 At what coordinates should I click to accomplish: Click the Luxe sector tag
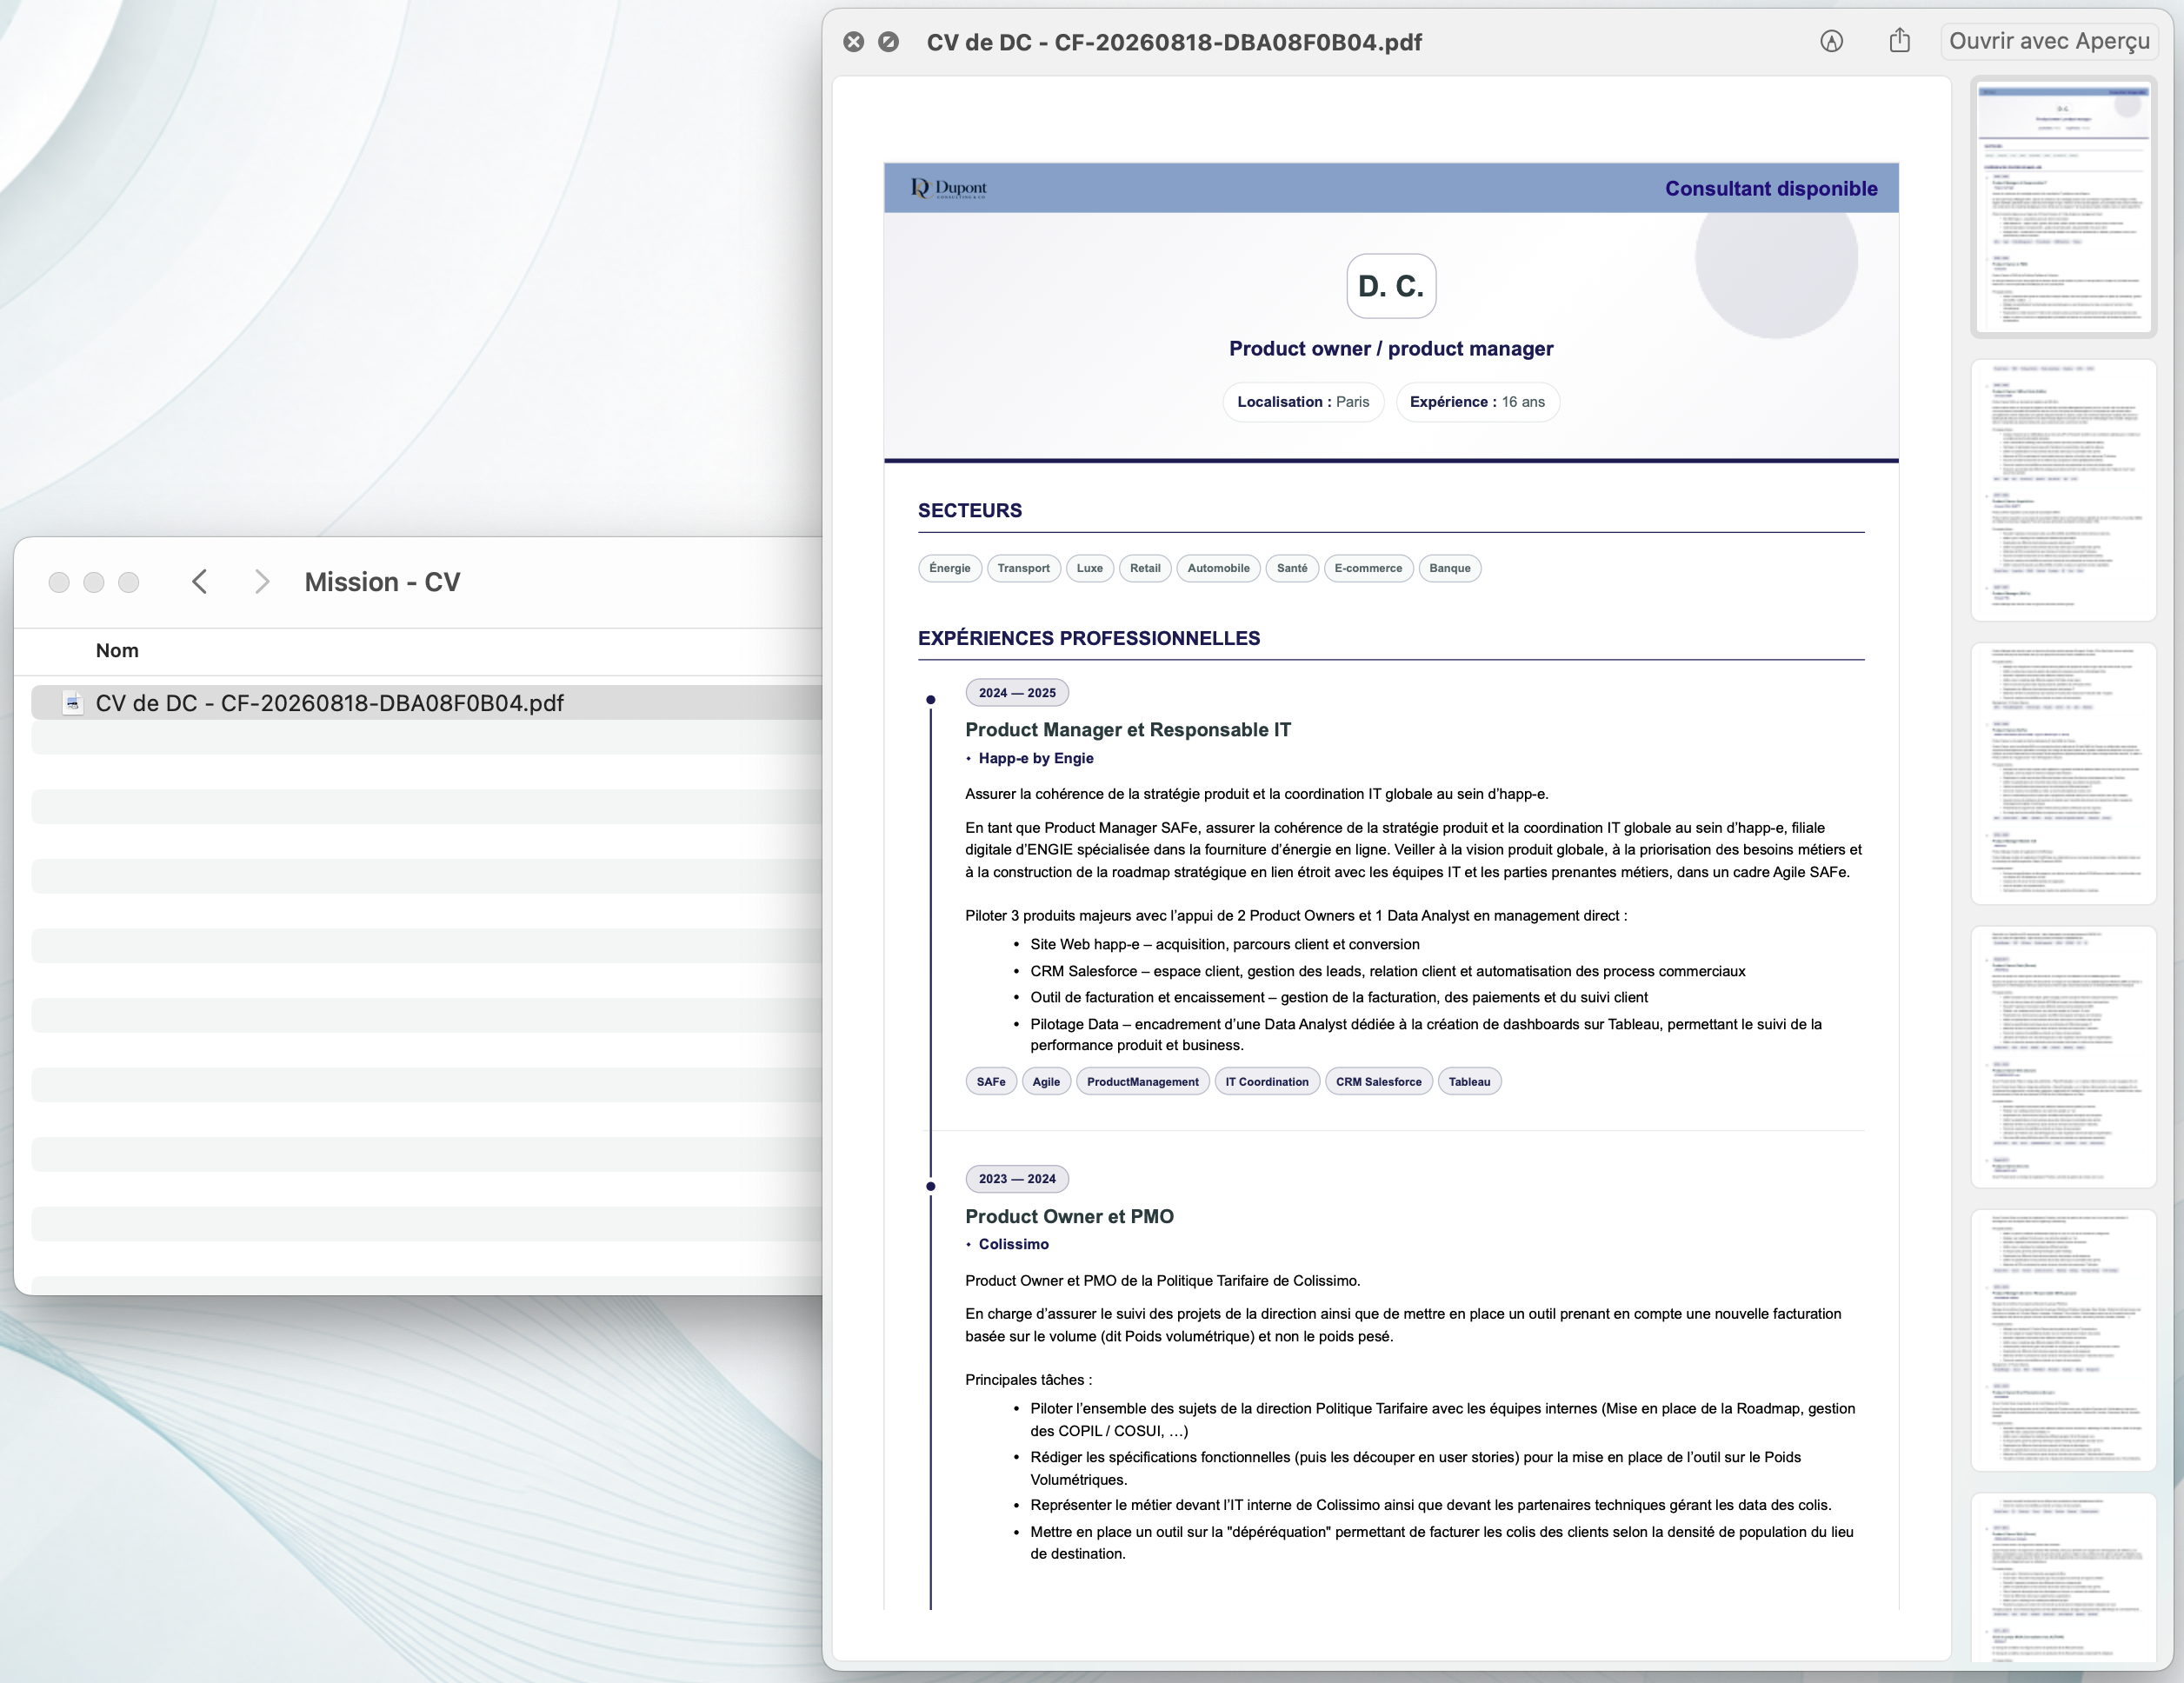click(x=1089, y=568)
